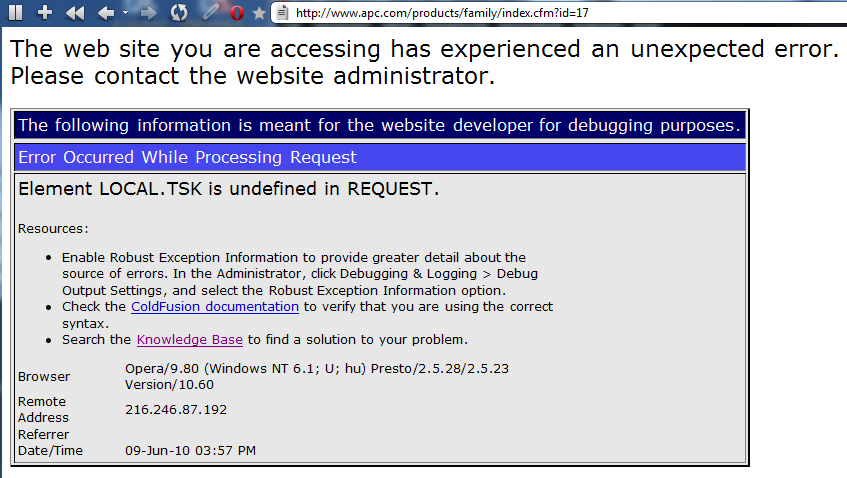Click the 09-Jun-10 03:57 PM timestamp

(190, 451)
